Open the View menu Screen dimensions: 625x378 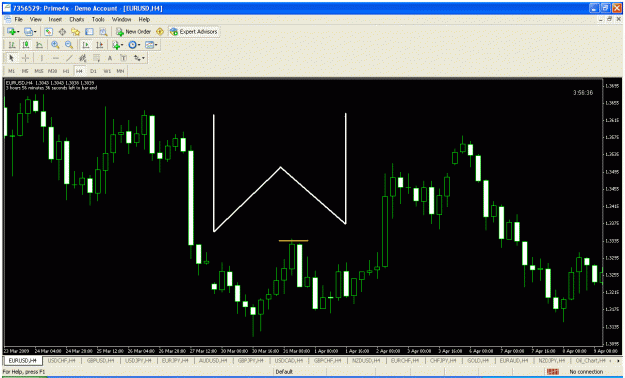click(35, 19)
